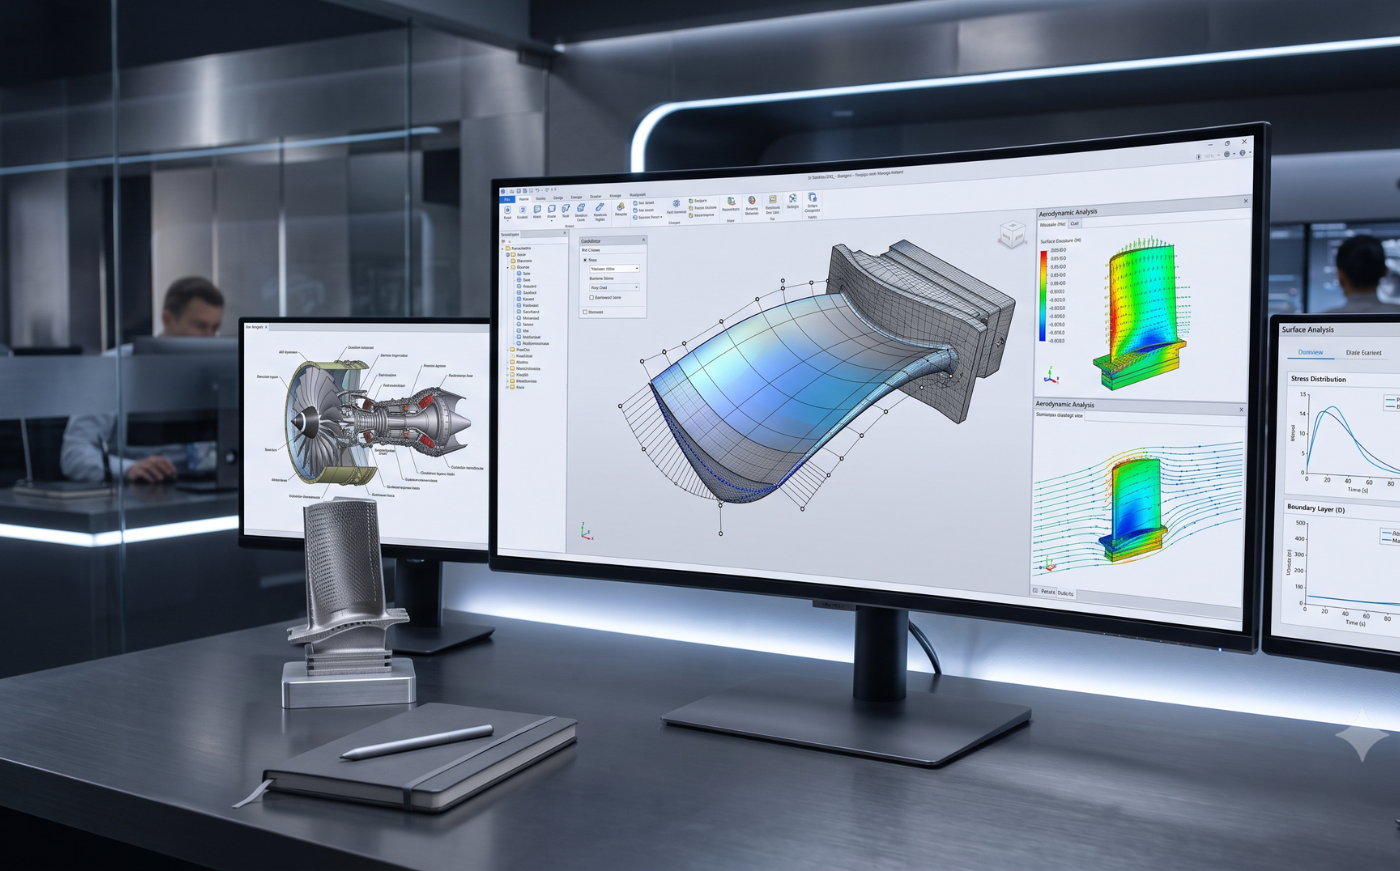This screenshot has height=871, width=1400.
Task: Click the view orientation cube in the viewport
Action: pyautogui.click(x=1012, y=235)
